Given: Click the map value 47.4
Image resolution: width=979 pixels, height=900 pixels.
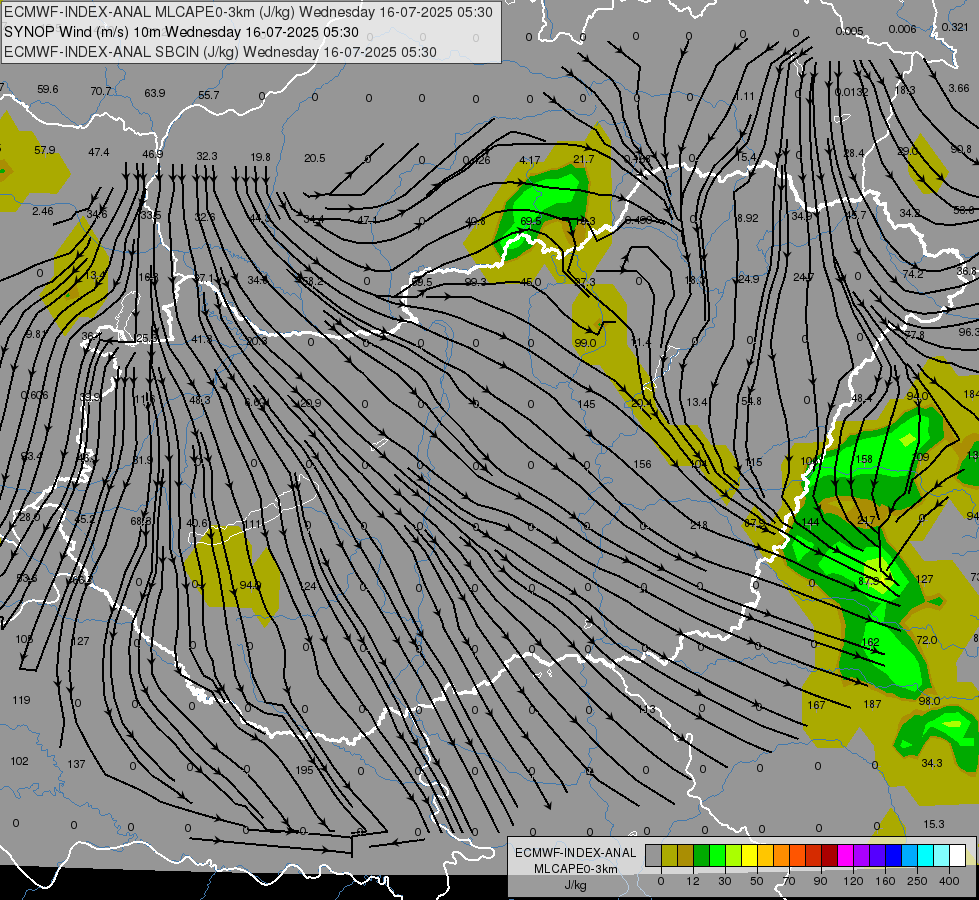Looking at the screenshot, I should click(99, 152).
